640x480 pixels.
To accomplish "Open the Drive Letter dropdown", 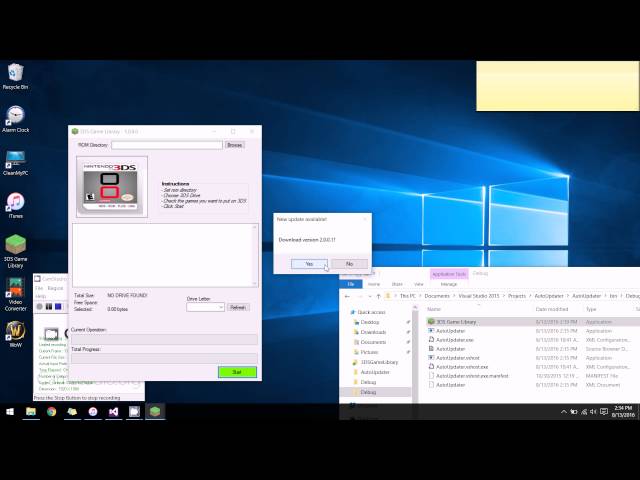I will click(205, 307).
